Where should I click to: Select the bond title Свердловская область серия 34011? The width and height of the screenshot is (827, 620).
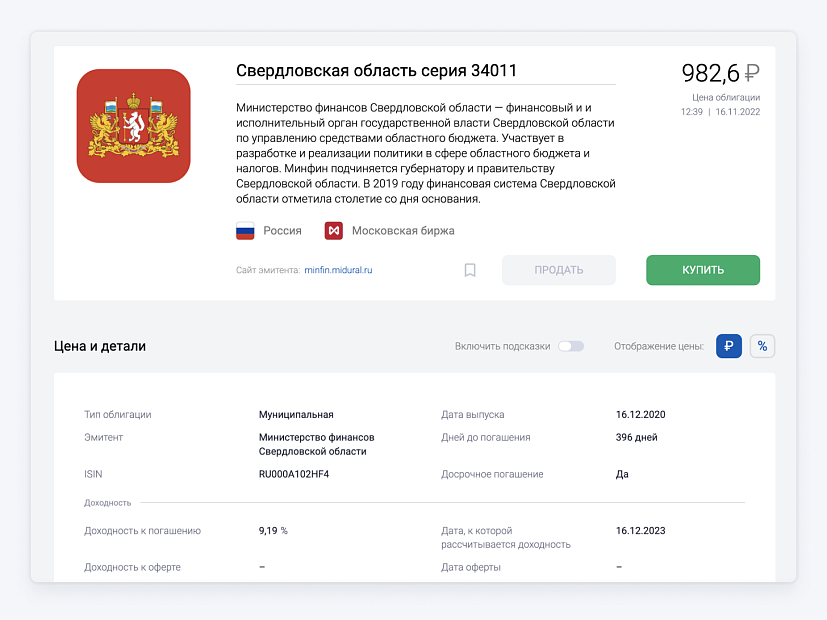pyautogui.click(x=376, y=71)
